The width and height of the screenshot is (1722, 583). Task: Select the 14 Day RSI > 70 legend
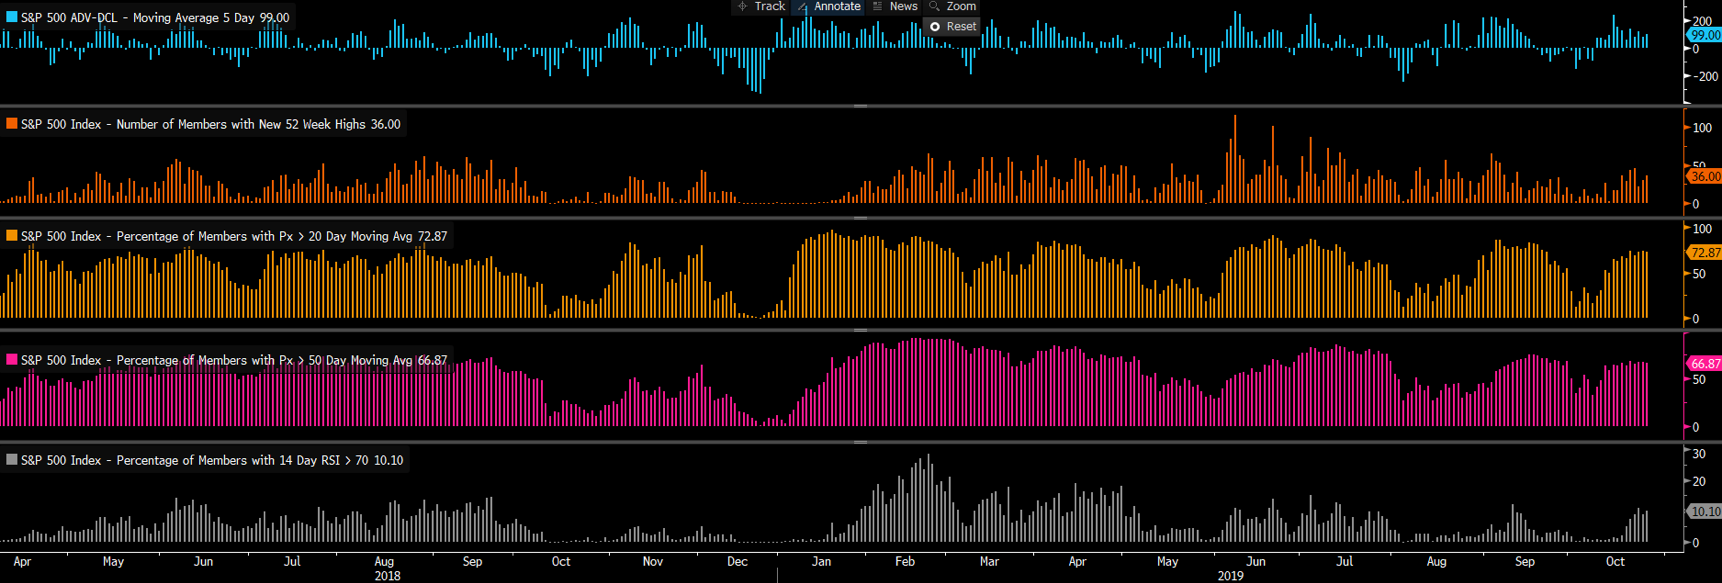[x=212, y=460]
